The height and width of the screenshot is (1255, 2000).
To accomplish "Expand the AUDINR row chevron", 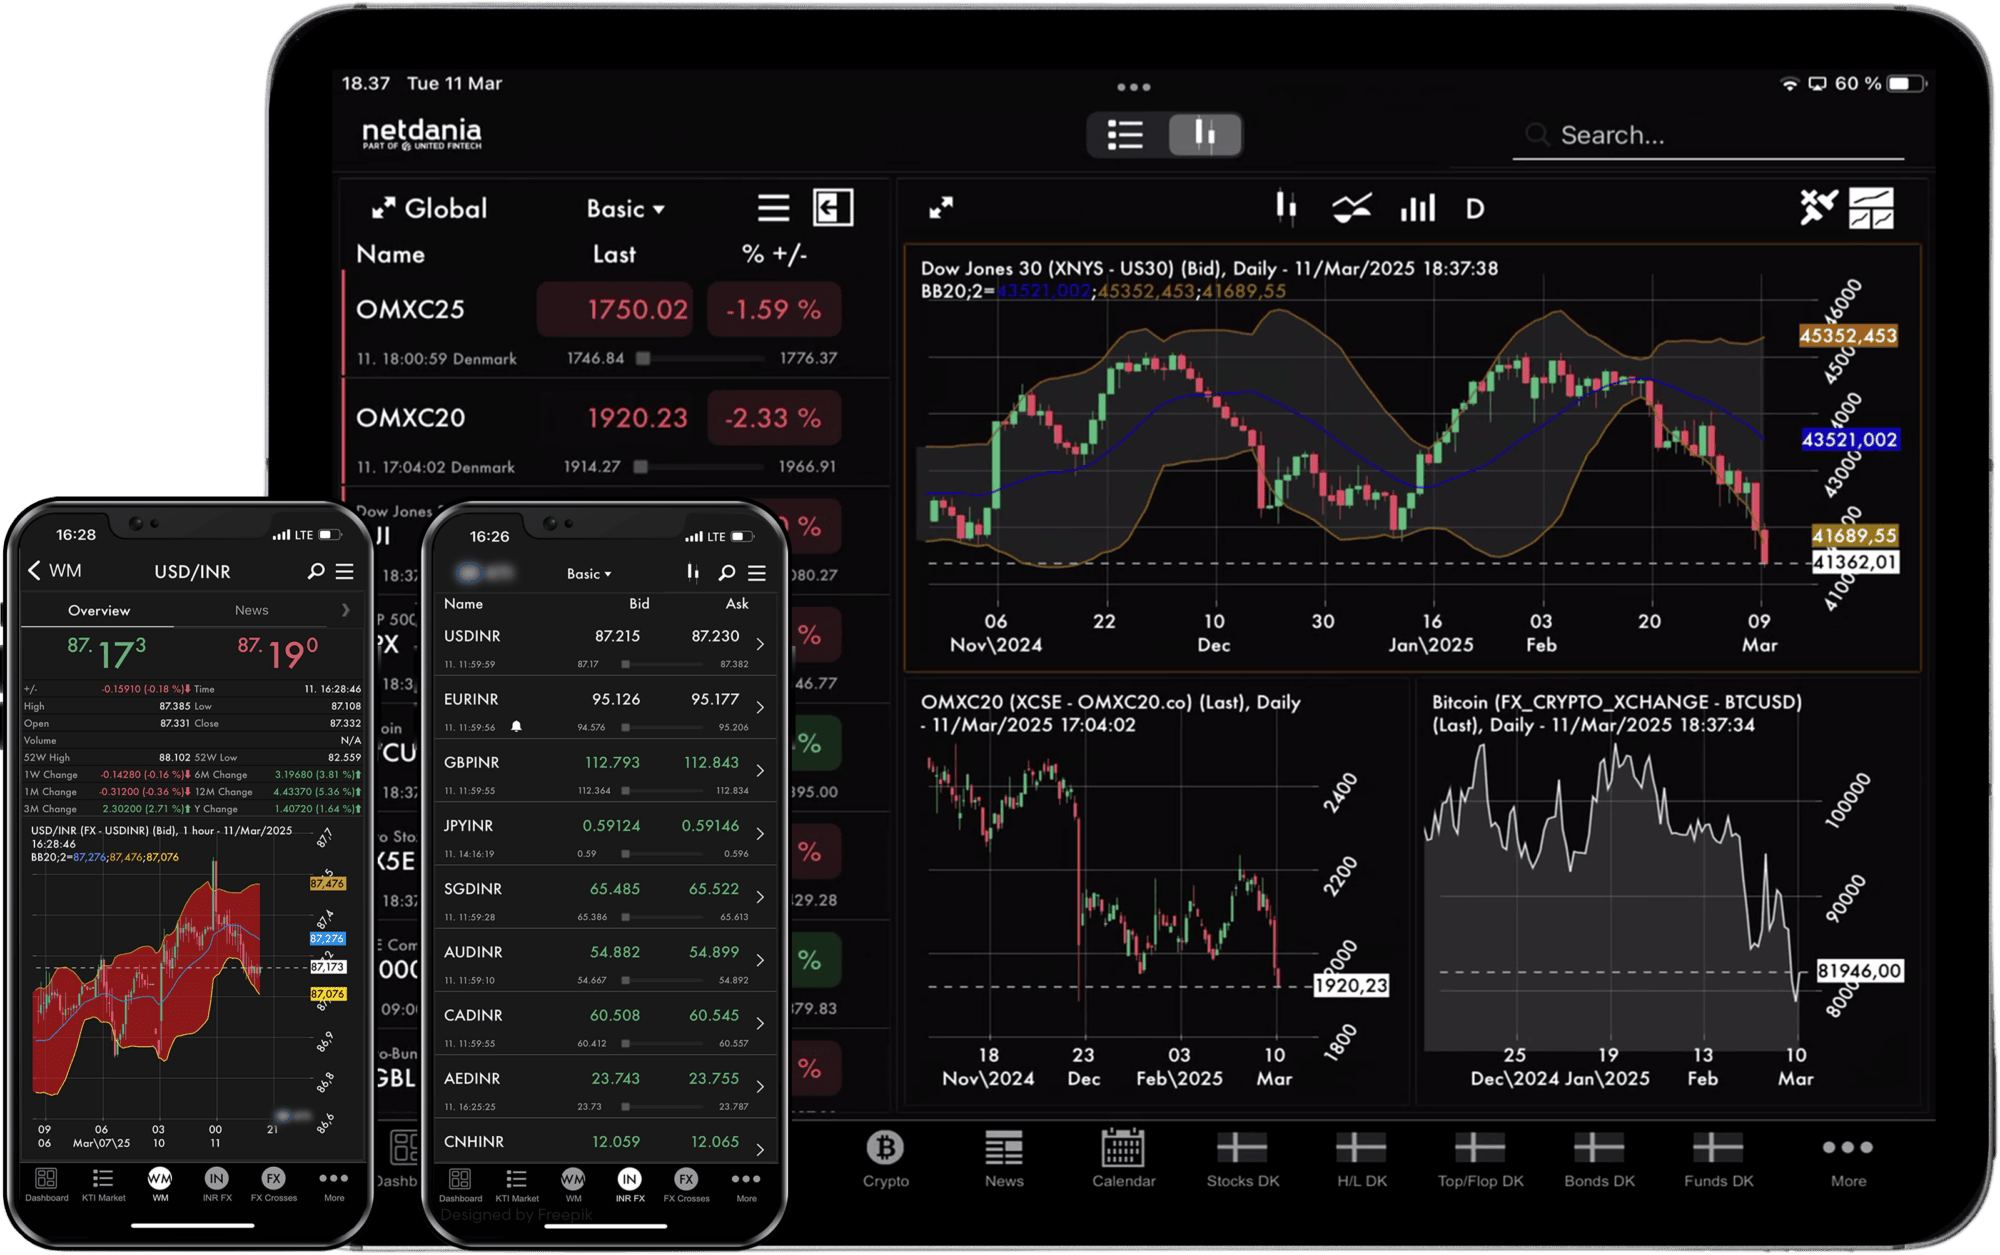I will [x=761, y=960].
